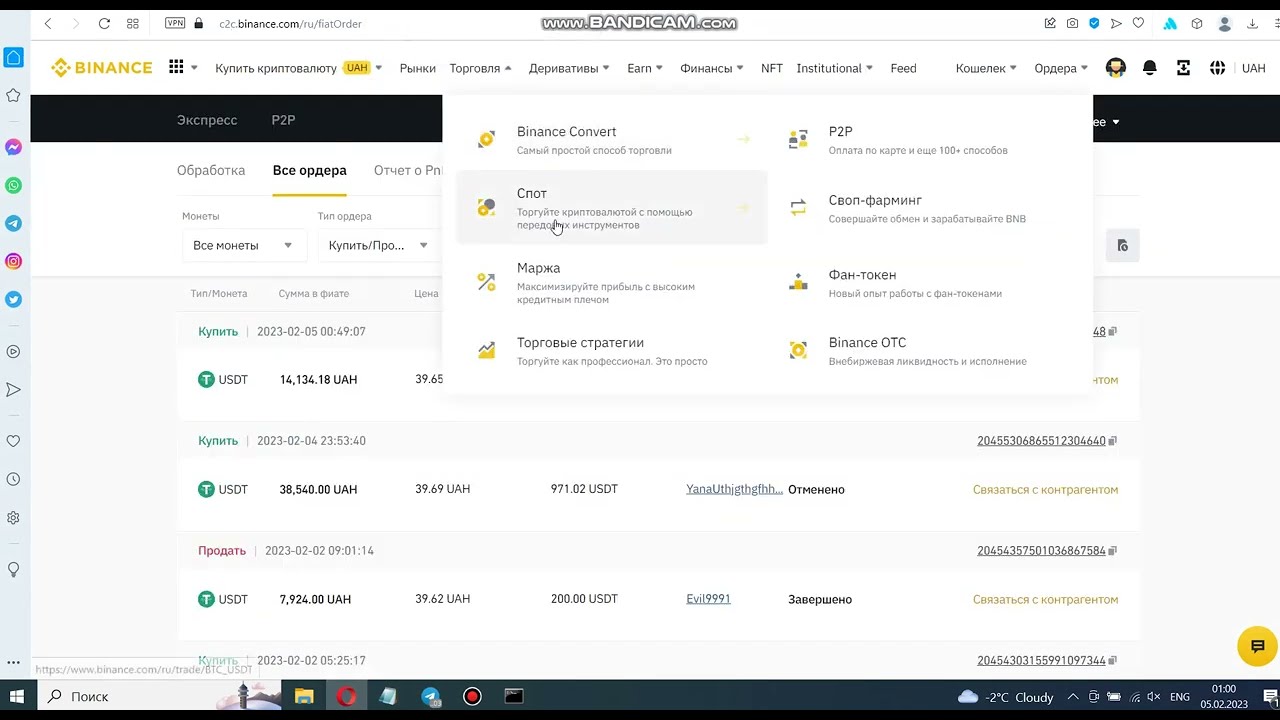Click the Opera sidebar heart bookmarks icon

(14, 441)
